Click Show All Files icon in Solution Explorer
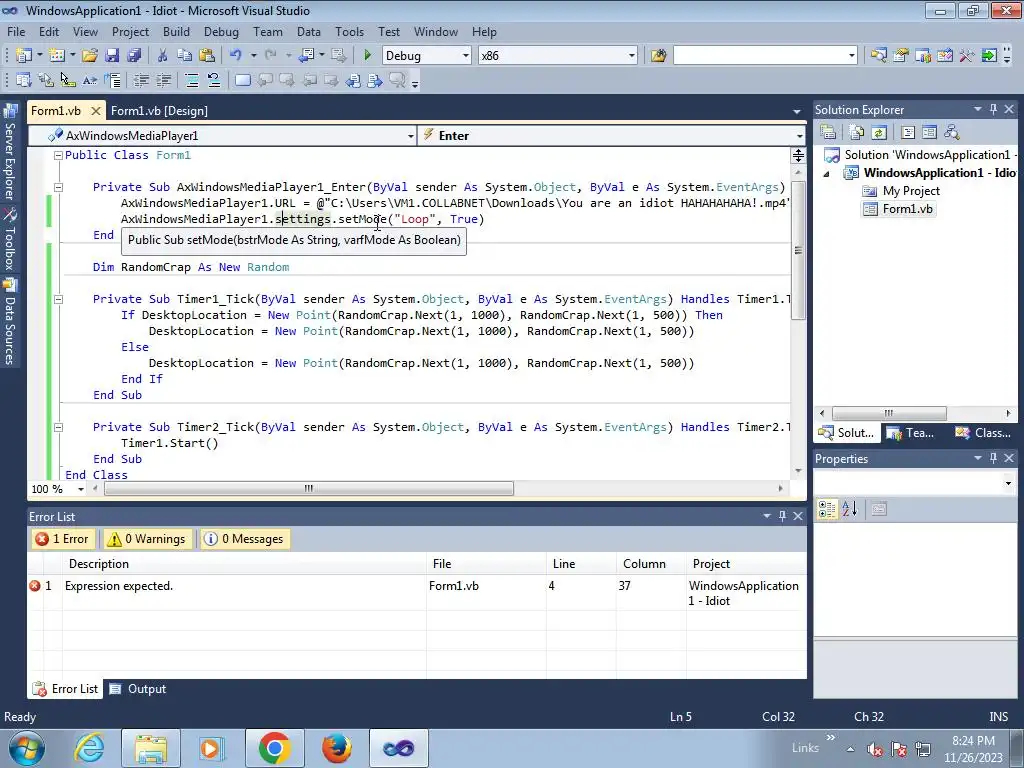The width and height of the screenshot is (1024, 768). point(856,133)
